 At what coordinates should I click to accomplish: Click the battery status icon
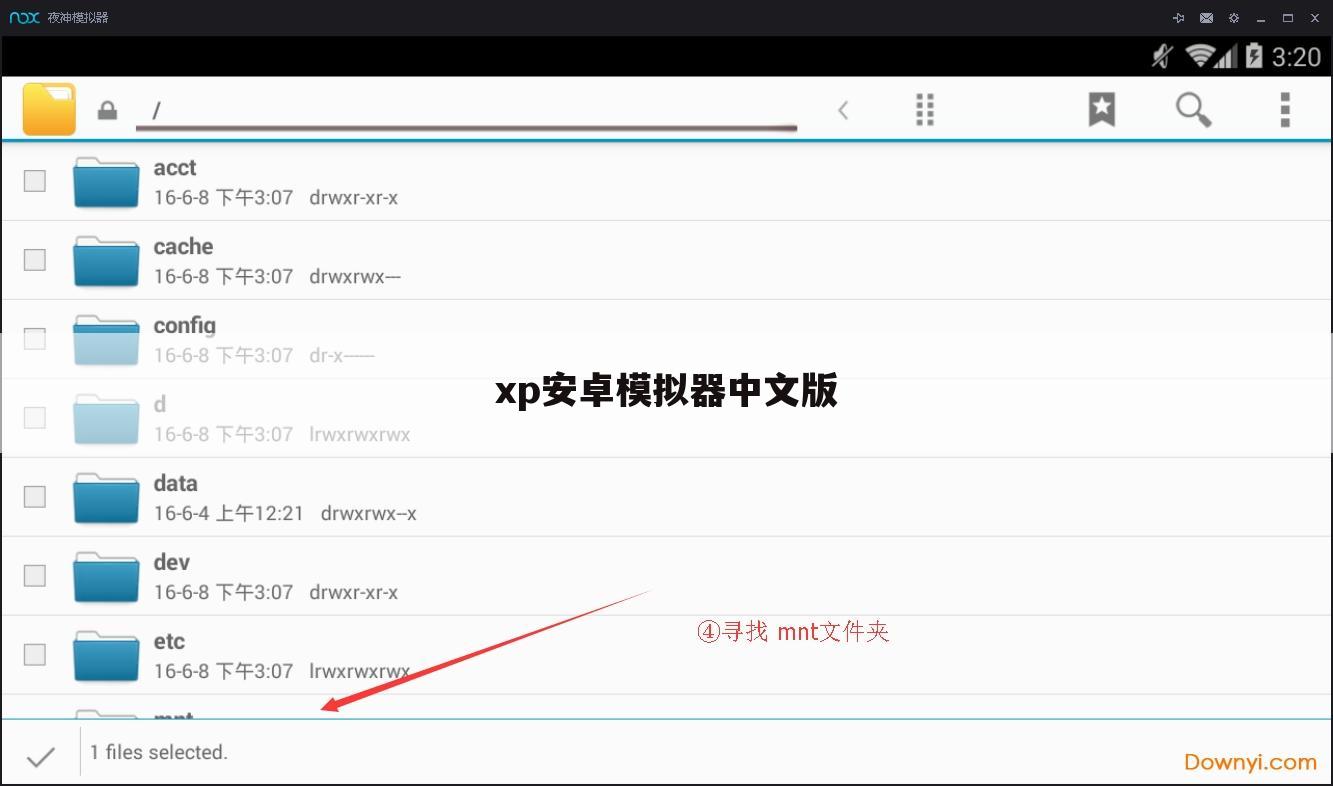(x=1254, y=56)
